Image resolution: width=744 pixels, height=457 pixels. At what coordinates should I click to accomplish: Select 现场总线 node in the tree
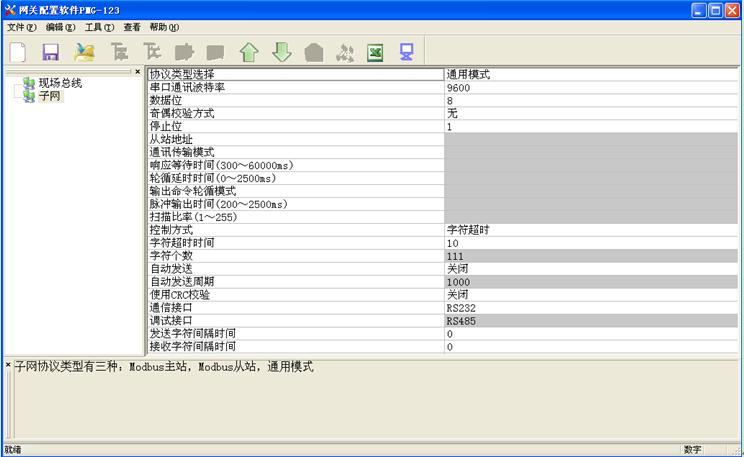[x=59, y=83]
